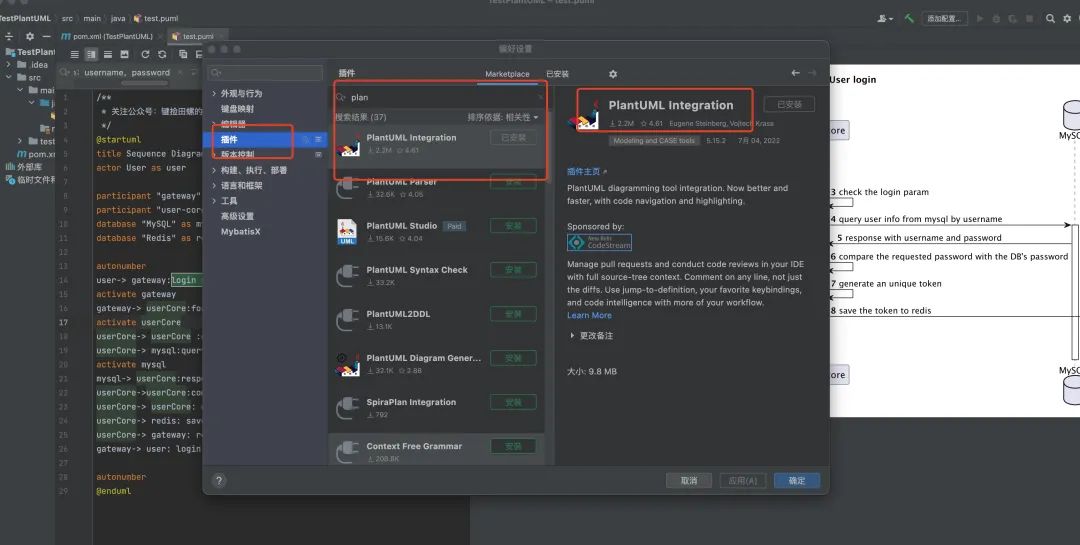Click copy diagram icon in PlantUML toolbar
Image resolution: width=1080 pixels, height=545 pixels.
[x=183, y=54]
